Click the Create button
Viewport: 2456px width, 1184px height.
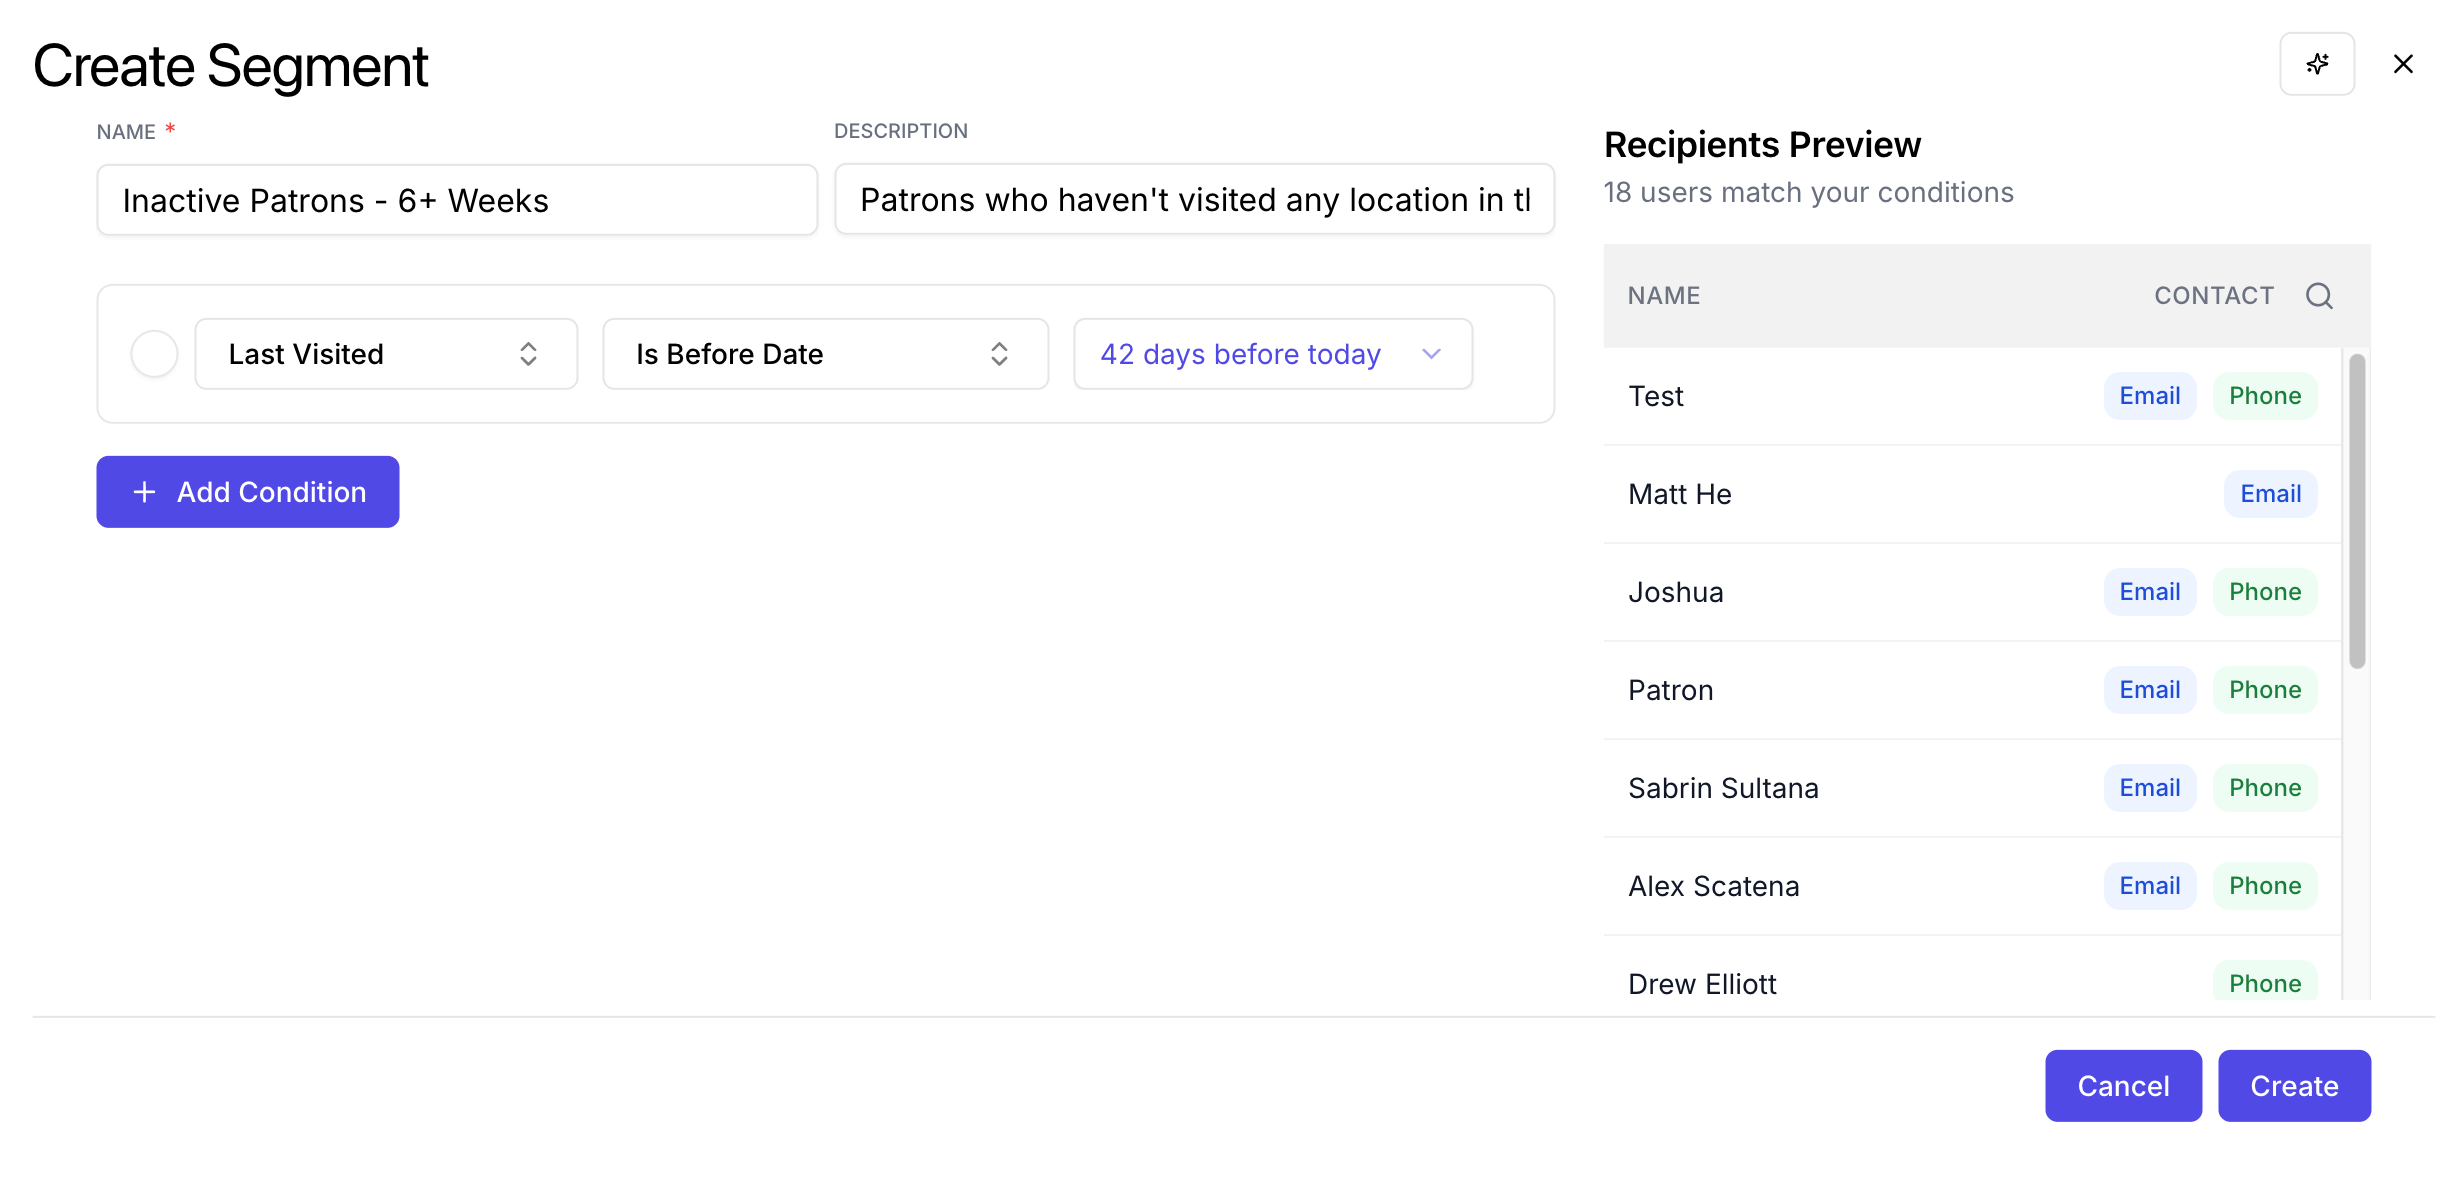tap(2293, 1086)
